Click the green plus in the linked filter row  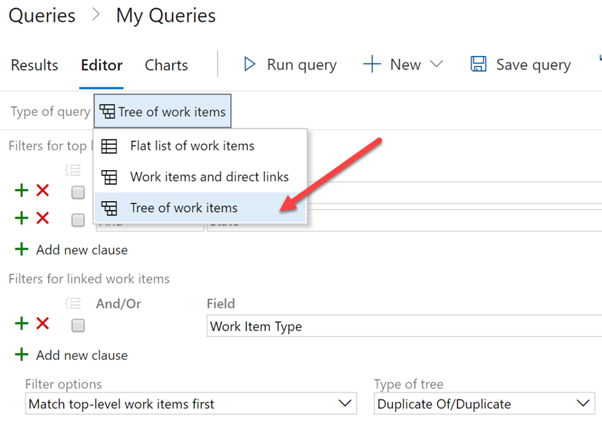22,323
